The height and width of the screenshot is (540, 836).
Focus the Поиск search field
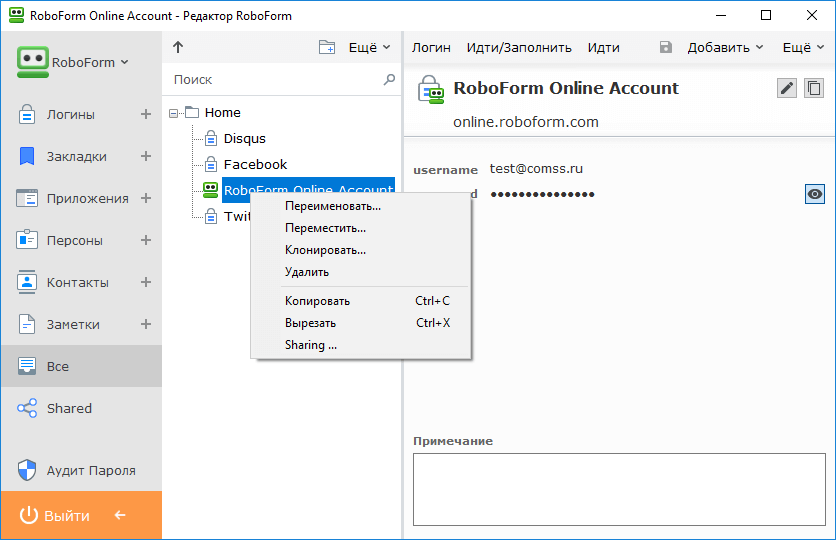pyautogui.click(x=275, y=79)
